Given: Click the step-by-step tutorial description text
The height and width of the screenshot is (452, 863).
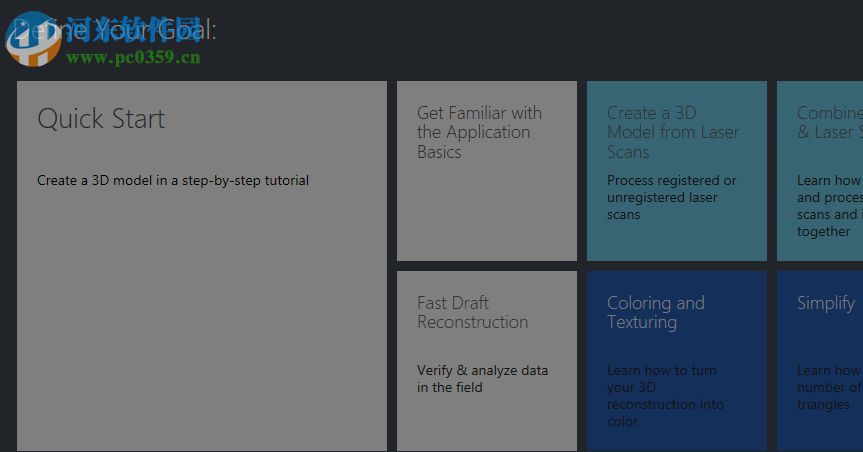Looking at the screenshot, I should [173, 181].
